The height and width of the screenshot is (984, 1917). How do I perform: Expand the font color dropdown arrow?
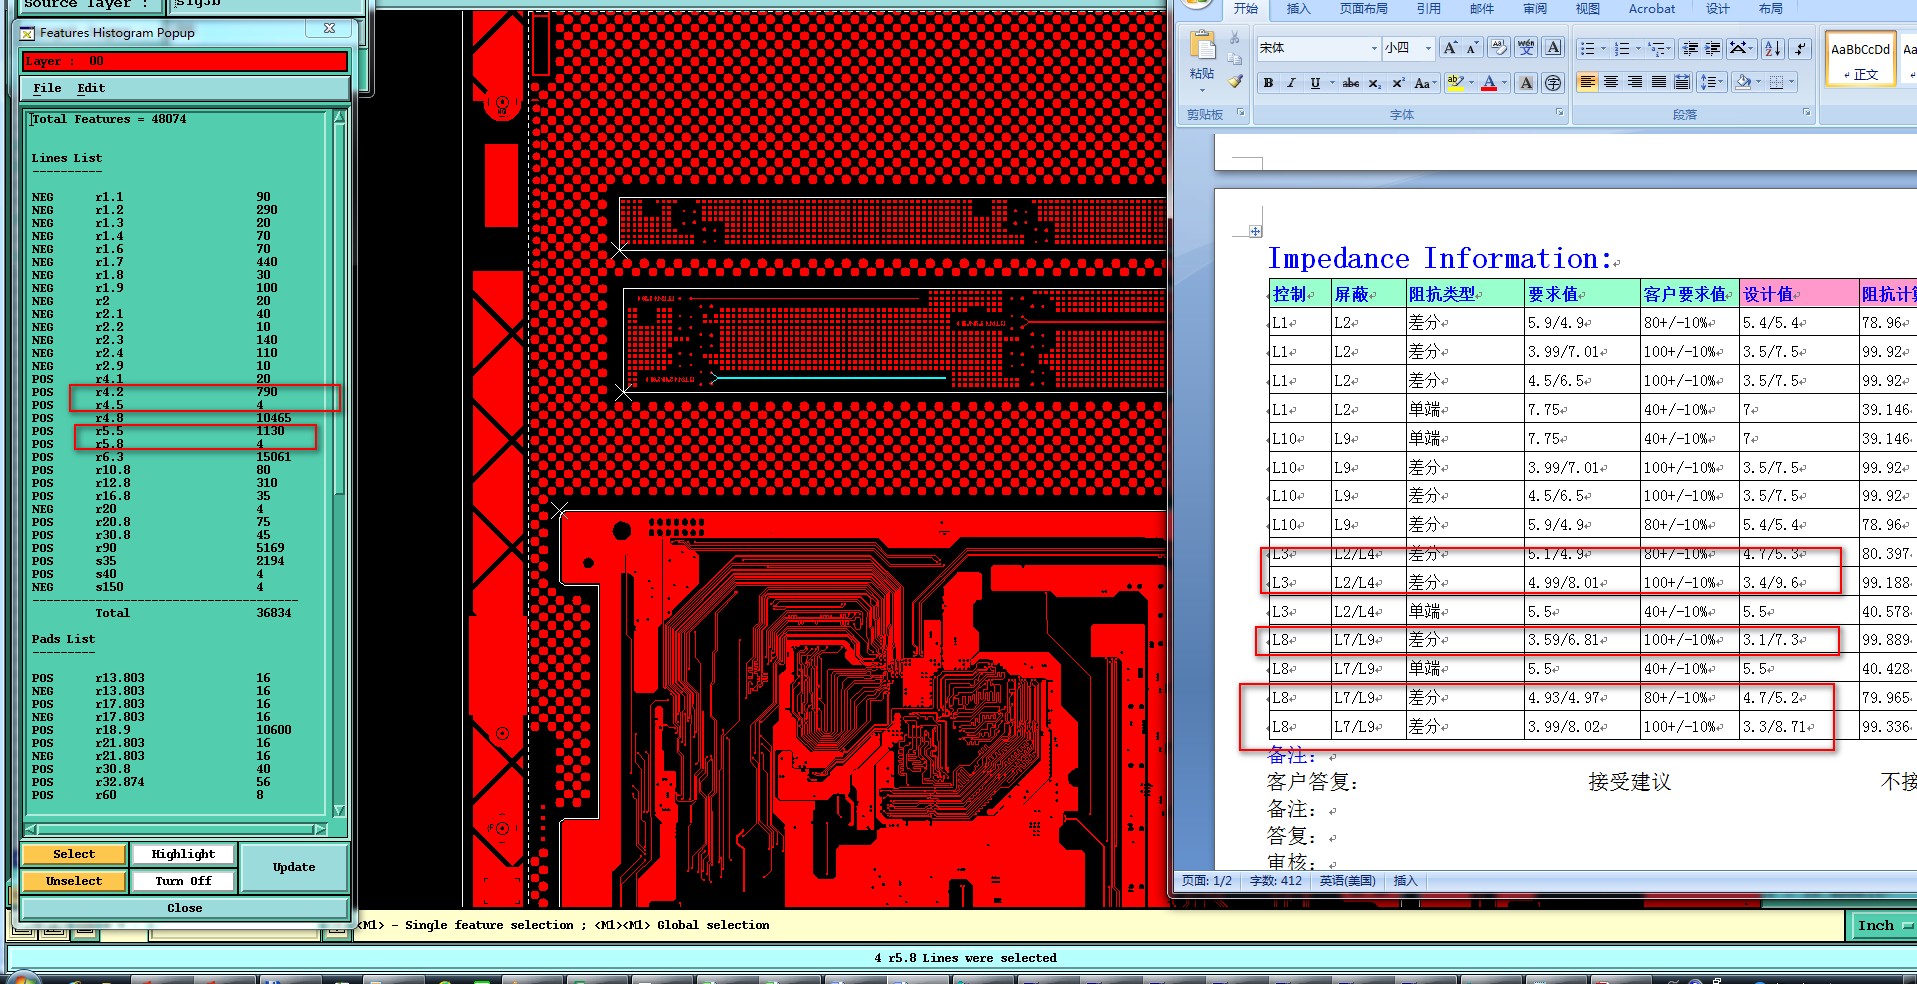tap(1504, 82)
